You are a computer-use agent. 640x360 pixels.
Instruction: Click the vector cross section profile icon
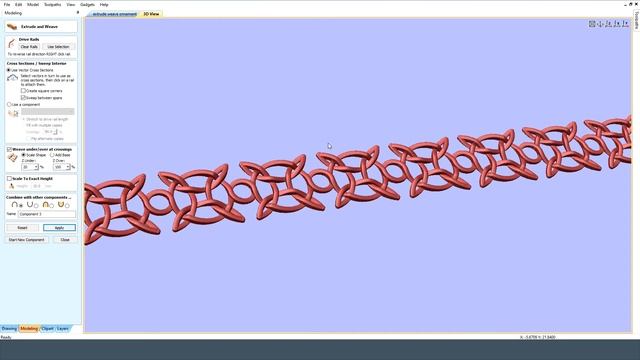point(13,78)
